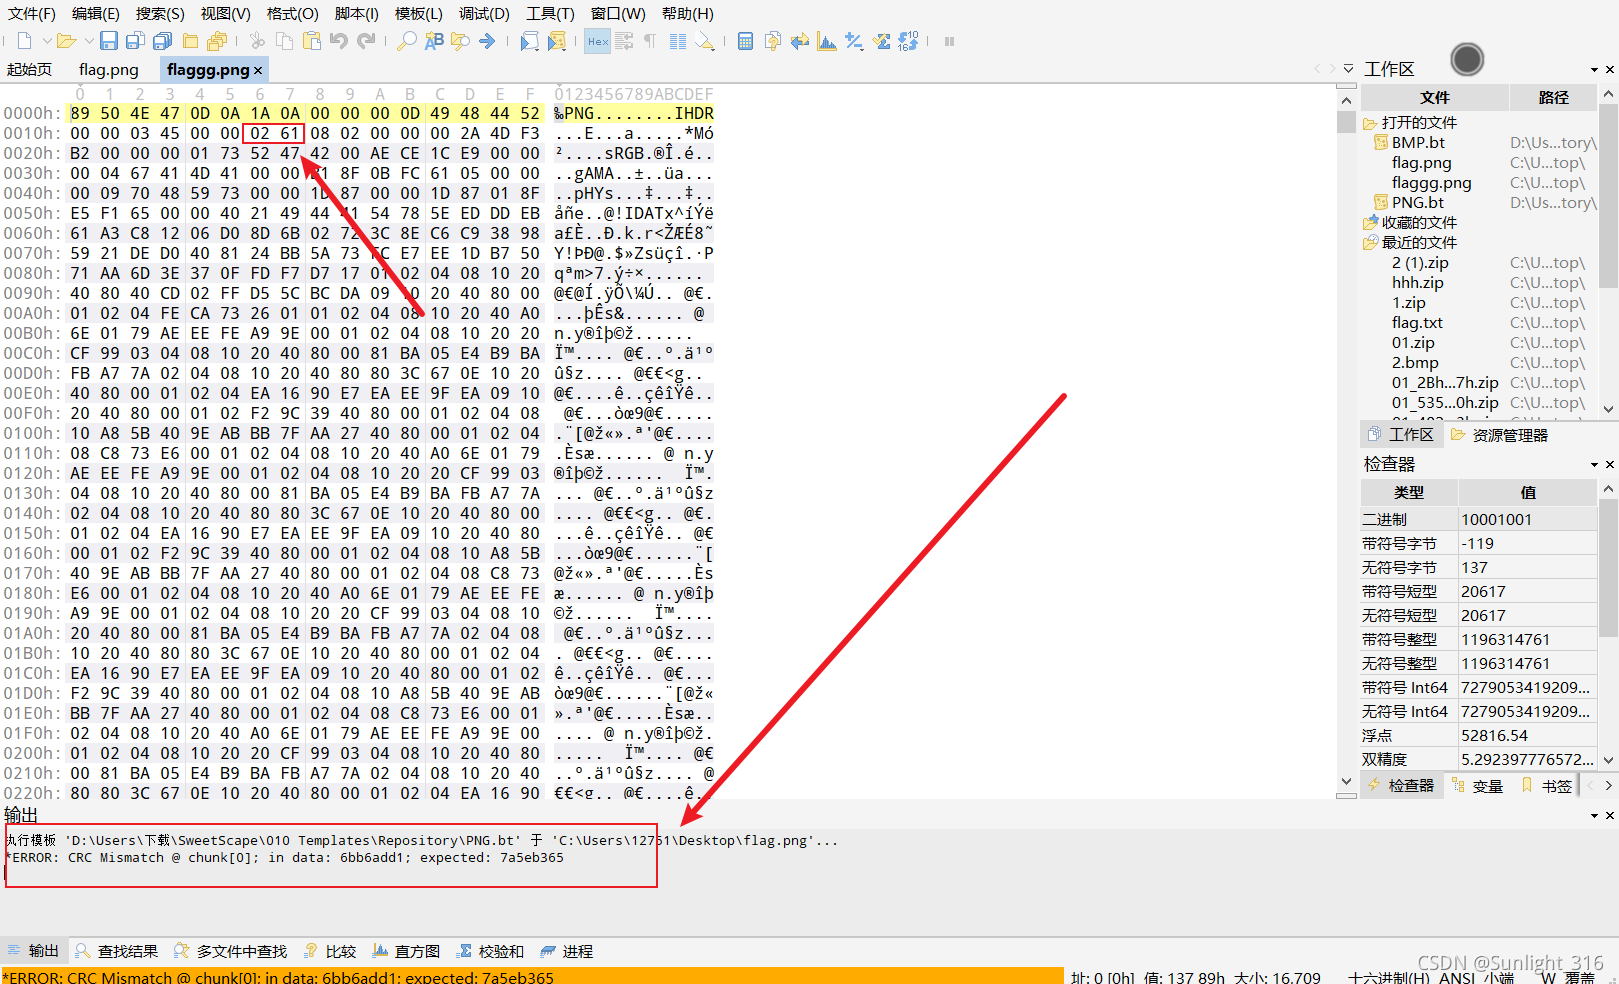Click the Base Converter (10/16) icon
The height and width of the screenshot is (984, 1619).
click(908, 41)
